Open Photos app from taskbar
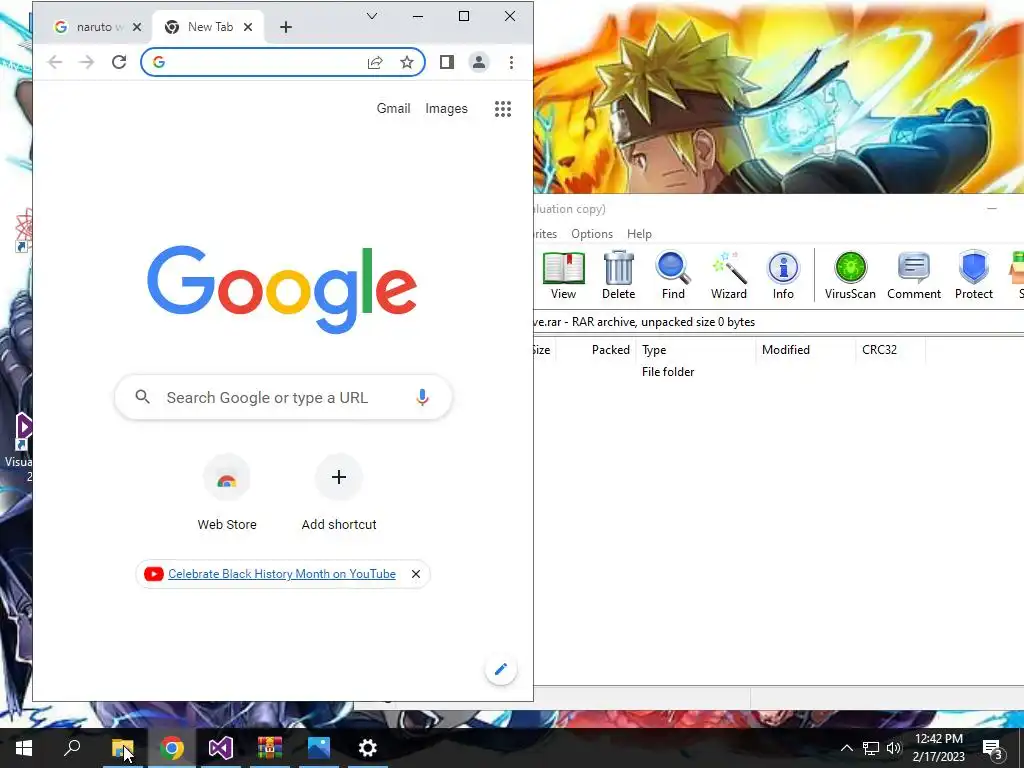This screenshot has width=1024, height=768. click(x=319, y=748)
